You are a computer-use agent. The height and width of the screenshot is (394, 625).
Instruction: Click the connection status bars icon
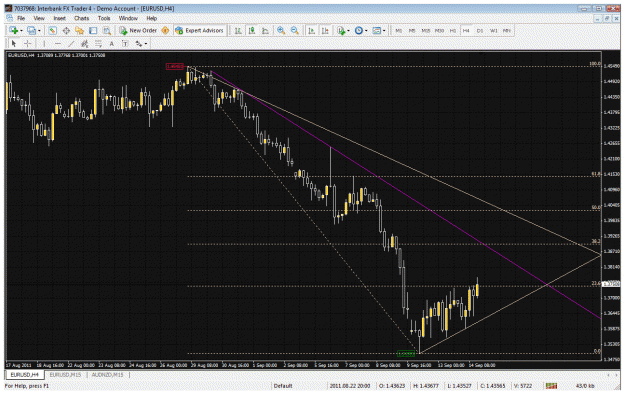click(x=551, y=386)
